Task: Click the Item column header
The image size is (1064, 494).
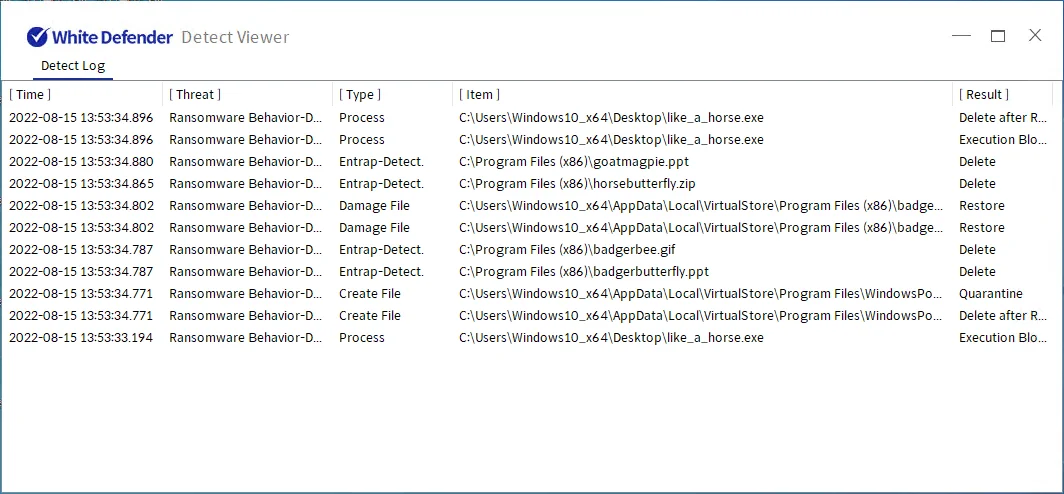Action: pos(480,94)
